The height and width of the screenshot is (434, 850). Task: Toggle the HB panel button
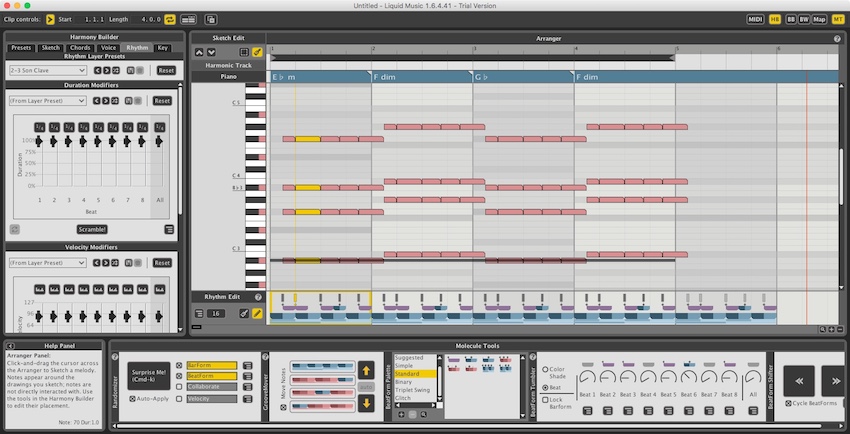coord(775,20)
